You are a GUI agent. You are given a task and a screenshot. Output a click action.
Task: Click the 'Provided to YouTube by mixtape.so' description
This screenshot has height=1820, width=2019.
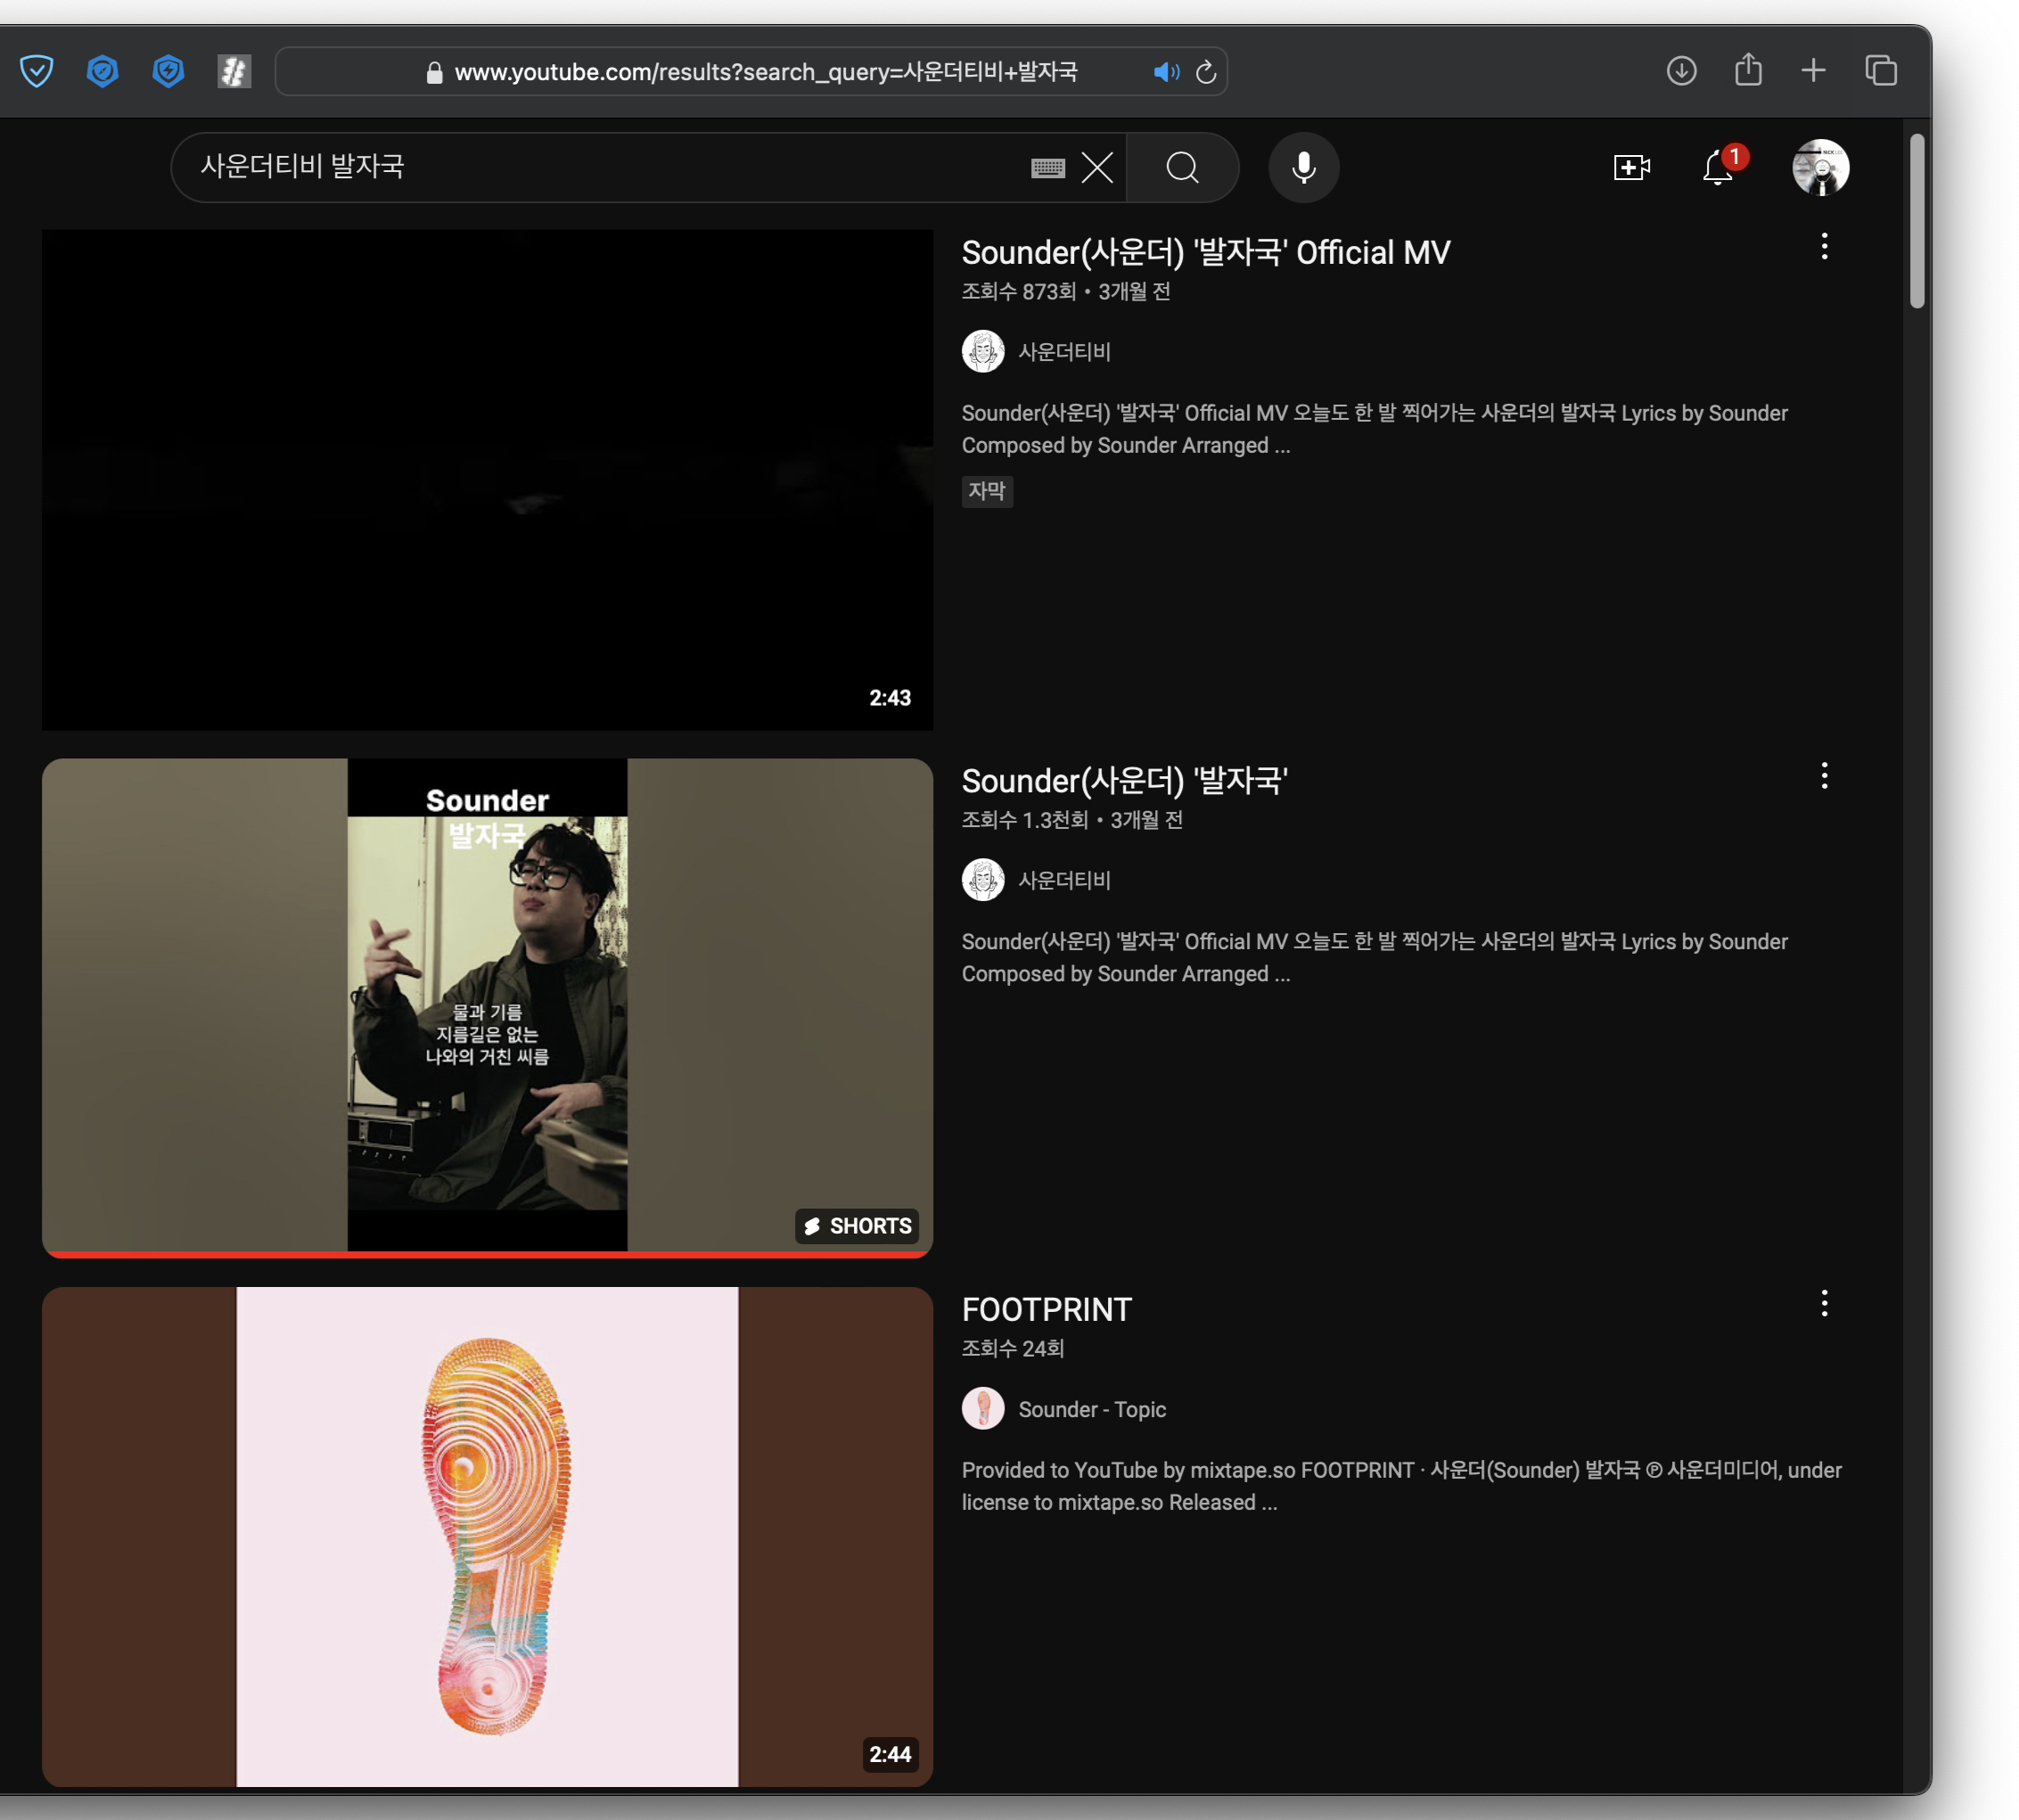point(1401,1486)
